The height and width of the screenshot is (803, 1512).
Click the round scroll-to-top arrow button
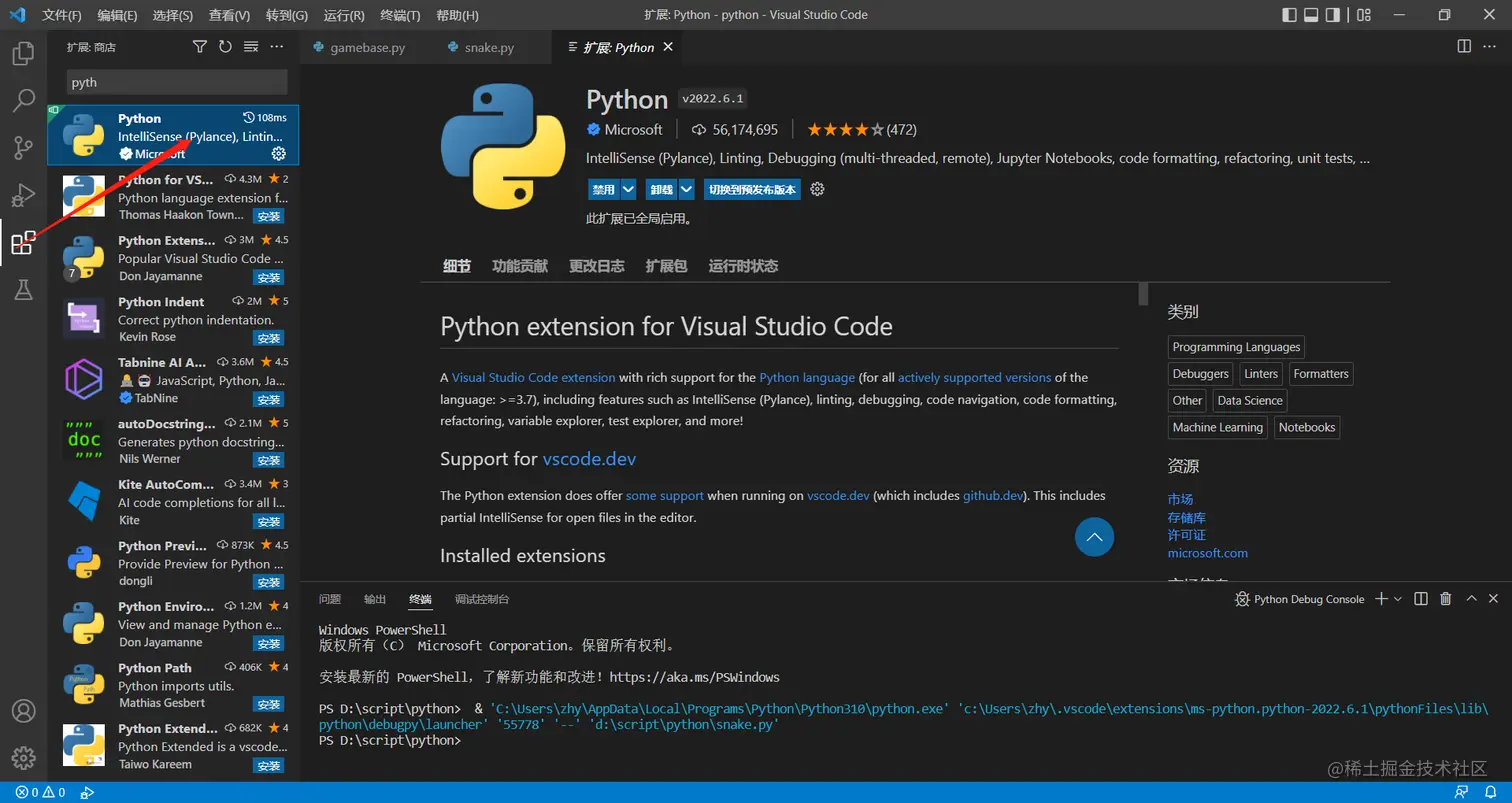pyautogui.click(x=1094, y=537)
